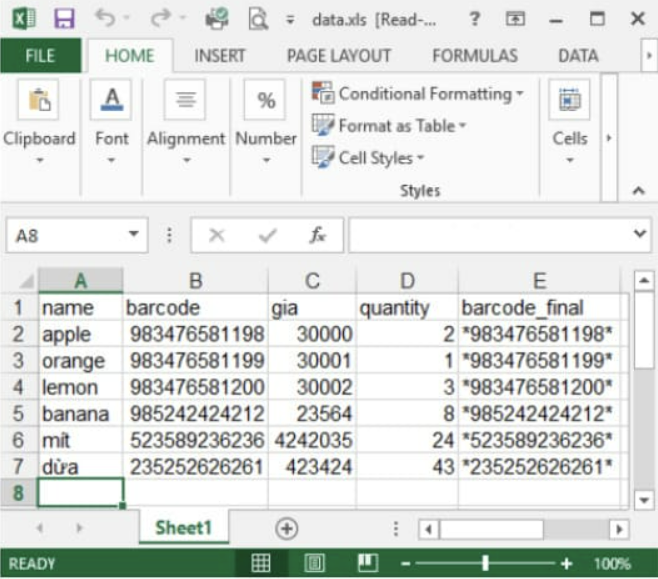The height and width of the screenshot is (579, 658).
Task: Open the Alignment group icon
Action: click(x=186, y=100)
